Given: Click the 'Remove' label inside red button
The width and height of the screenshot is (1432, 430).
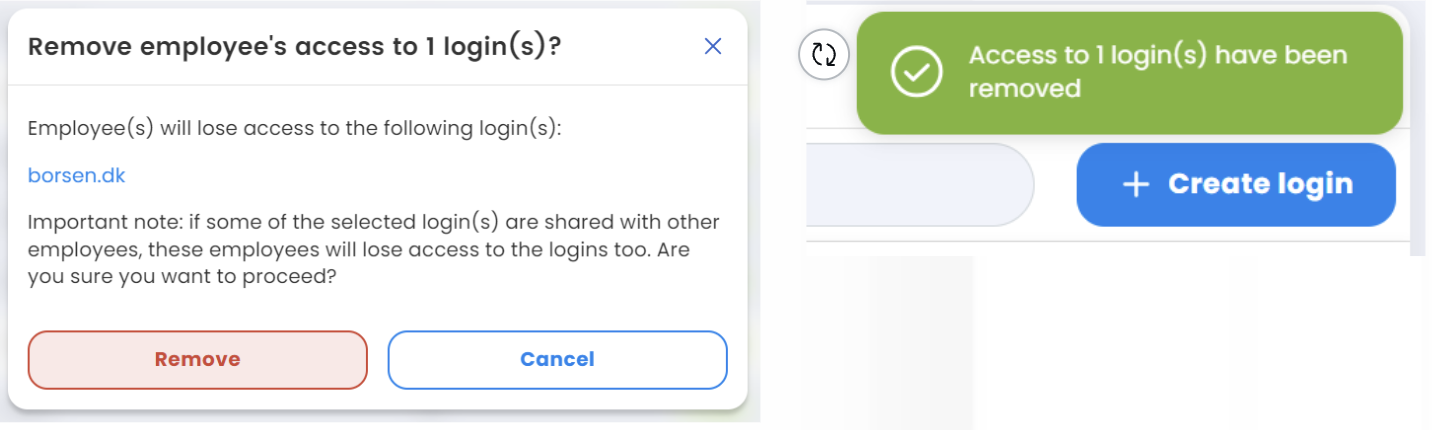Looking at the screenshot, I should (x=198, y=360).
